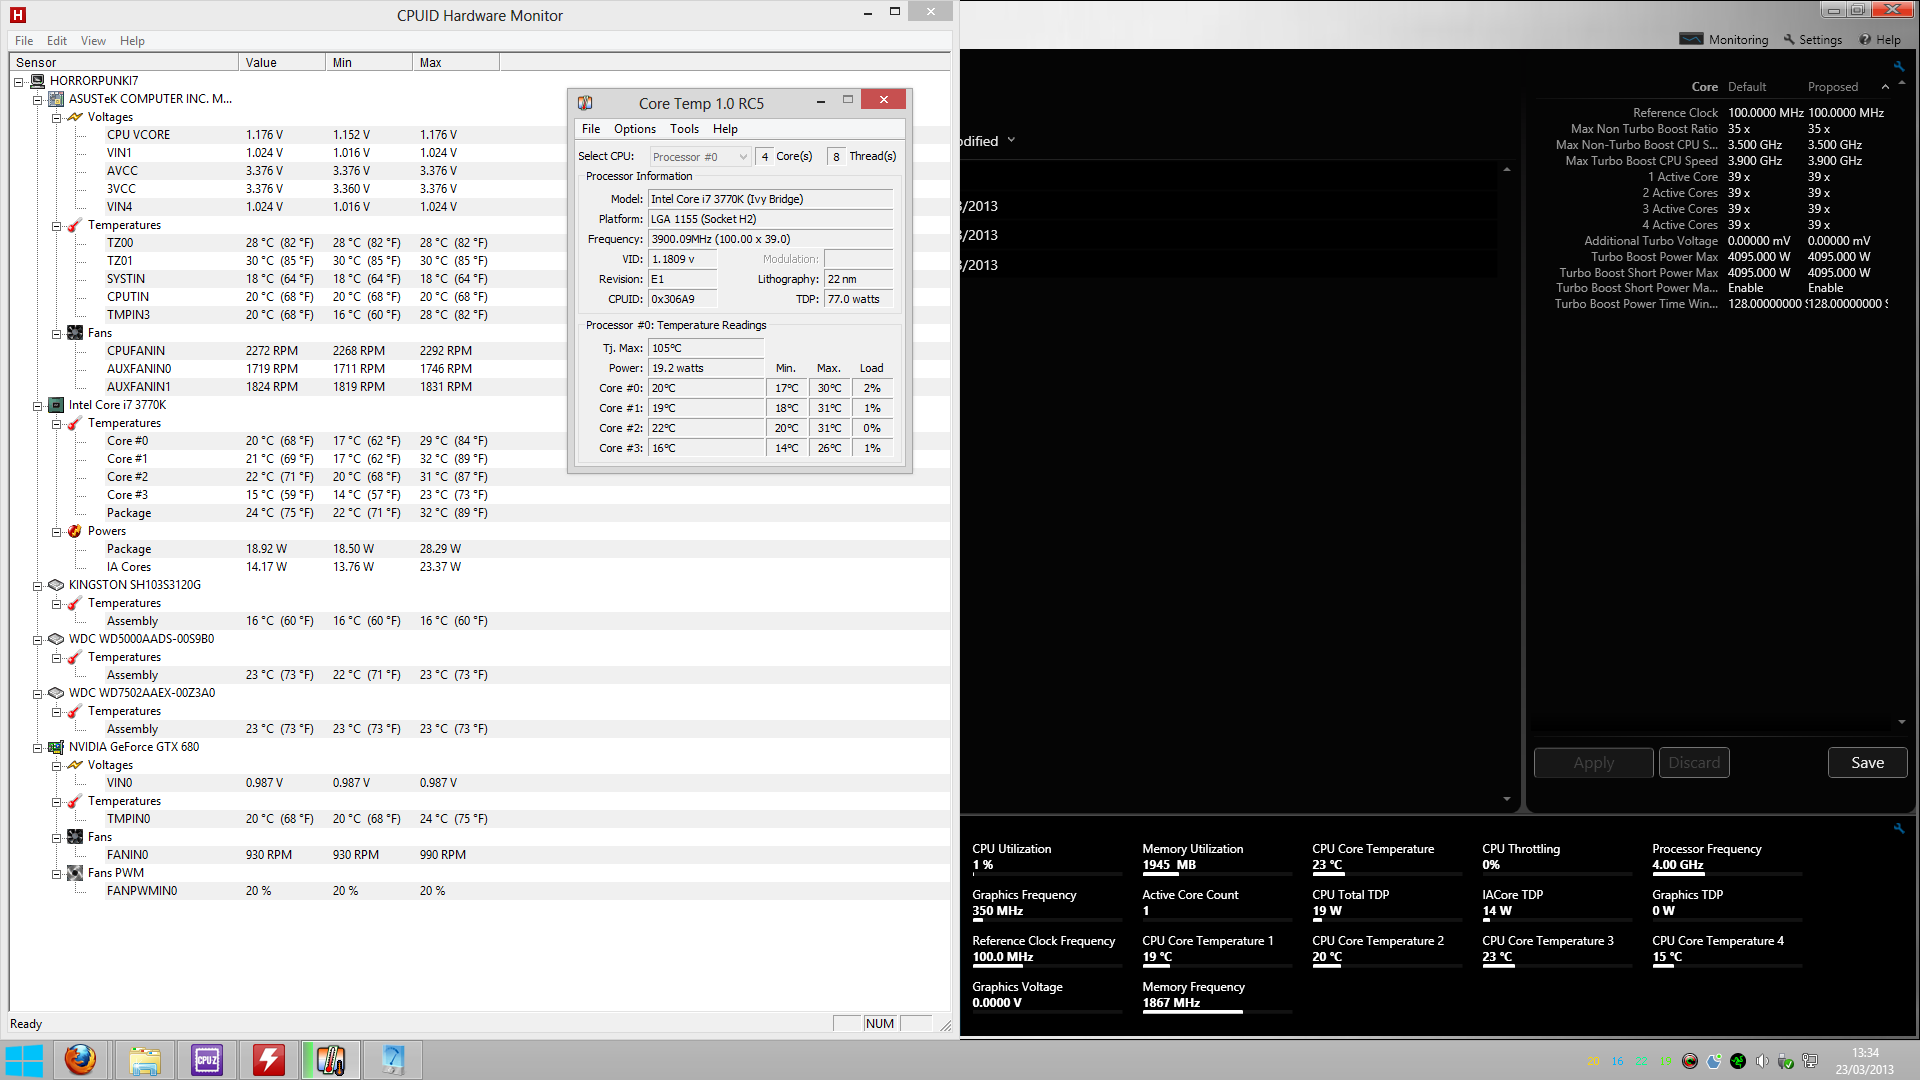1920x1080 pixels.
Task: Collapse the Intel Core i7 3770K node
Action: (x=38, y=406)
